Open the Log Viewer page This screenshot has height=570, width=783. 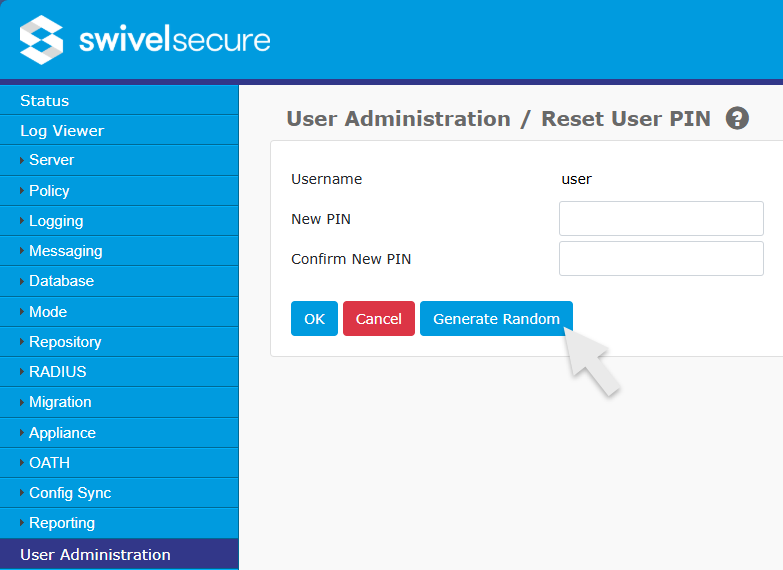tap(62, 131)
